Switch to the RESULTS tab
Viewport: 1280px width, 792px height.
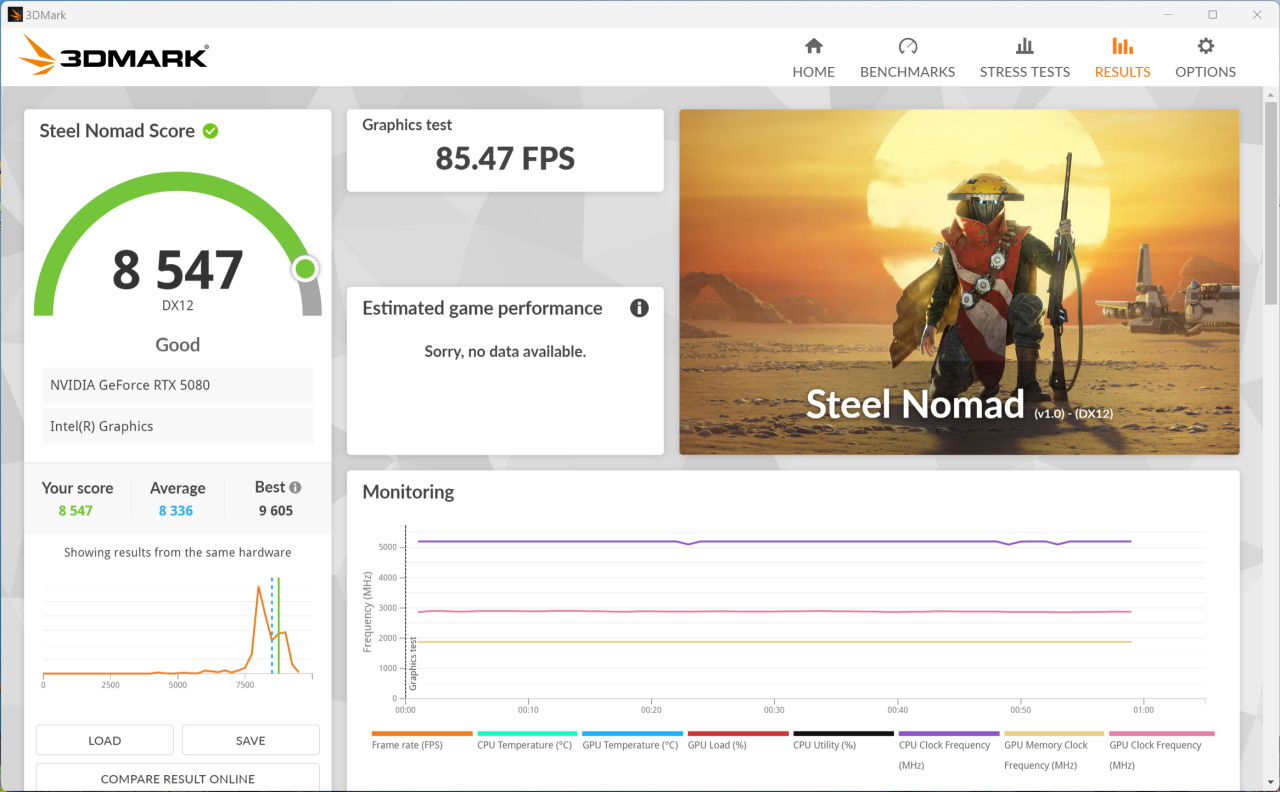[1122, 58]
